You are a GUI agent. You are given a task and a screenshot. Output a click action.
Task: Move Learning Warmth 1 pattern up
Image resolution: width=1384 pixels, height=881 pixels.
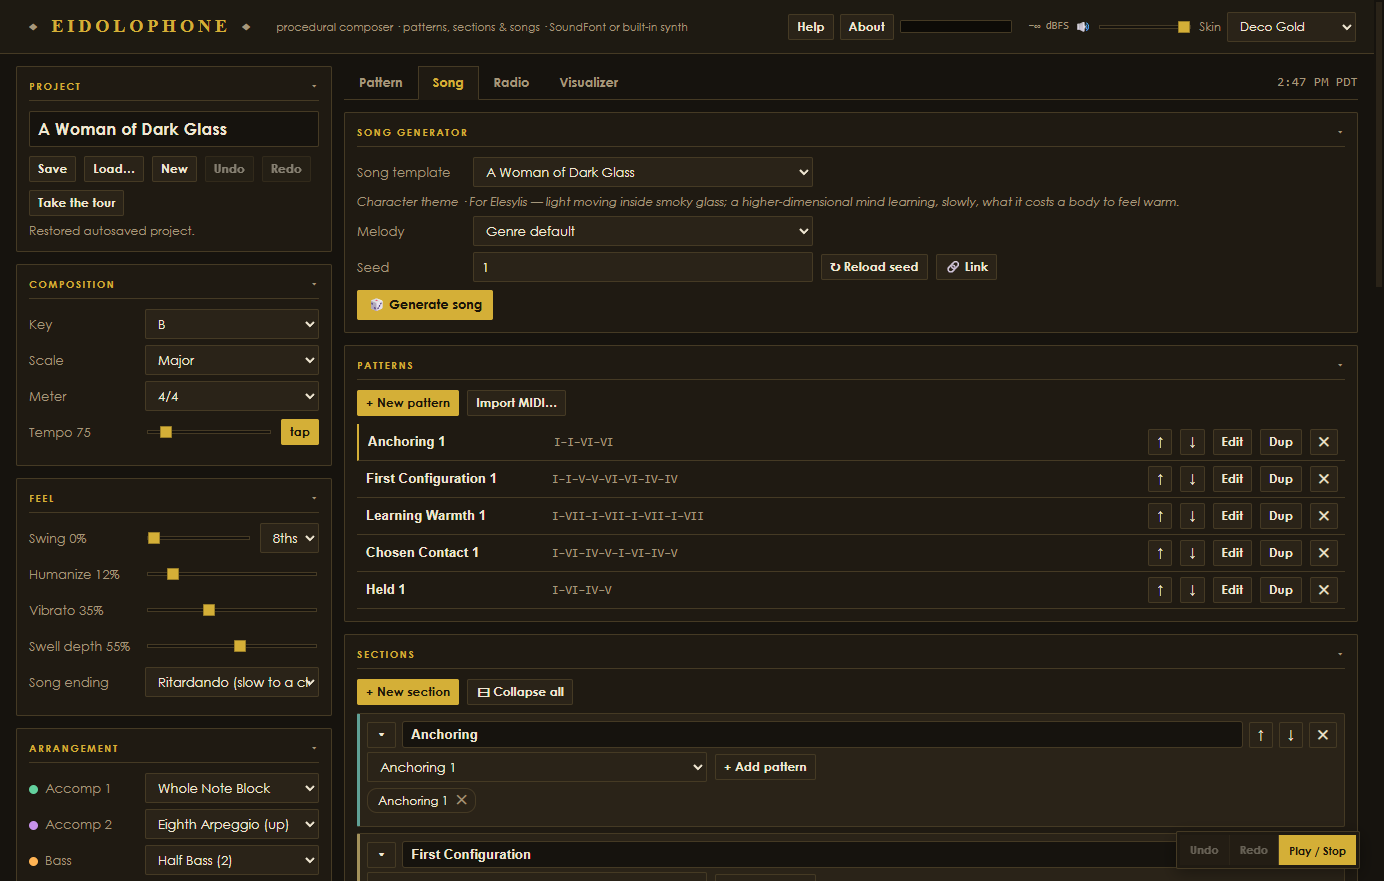pos(1160,516)
